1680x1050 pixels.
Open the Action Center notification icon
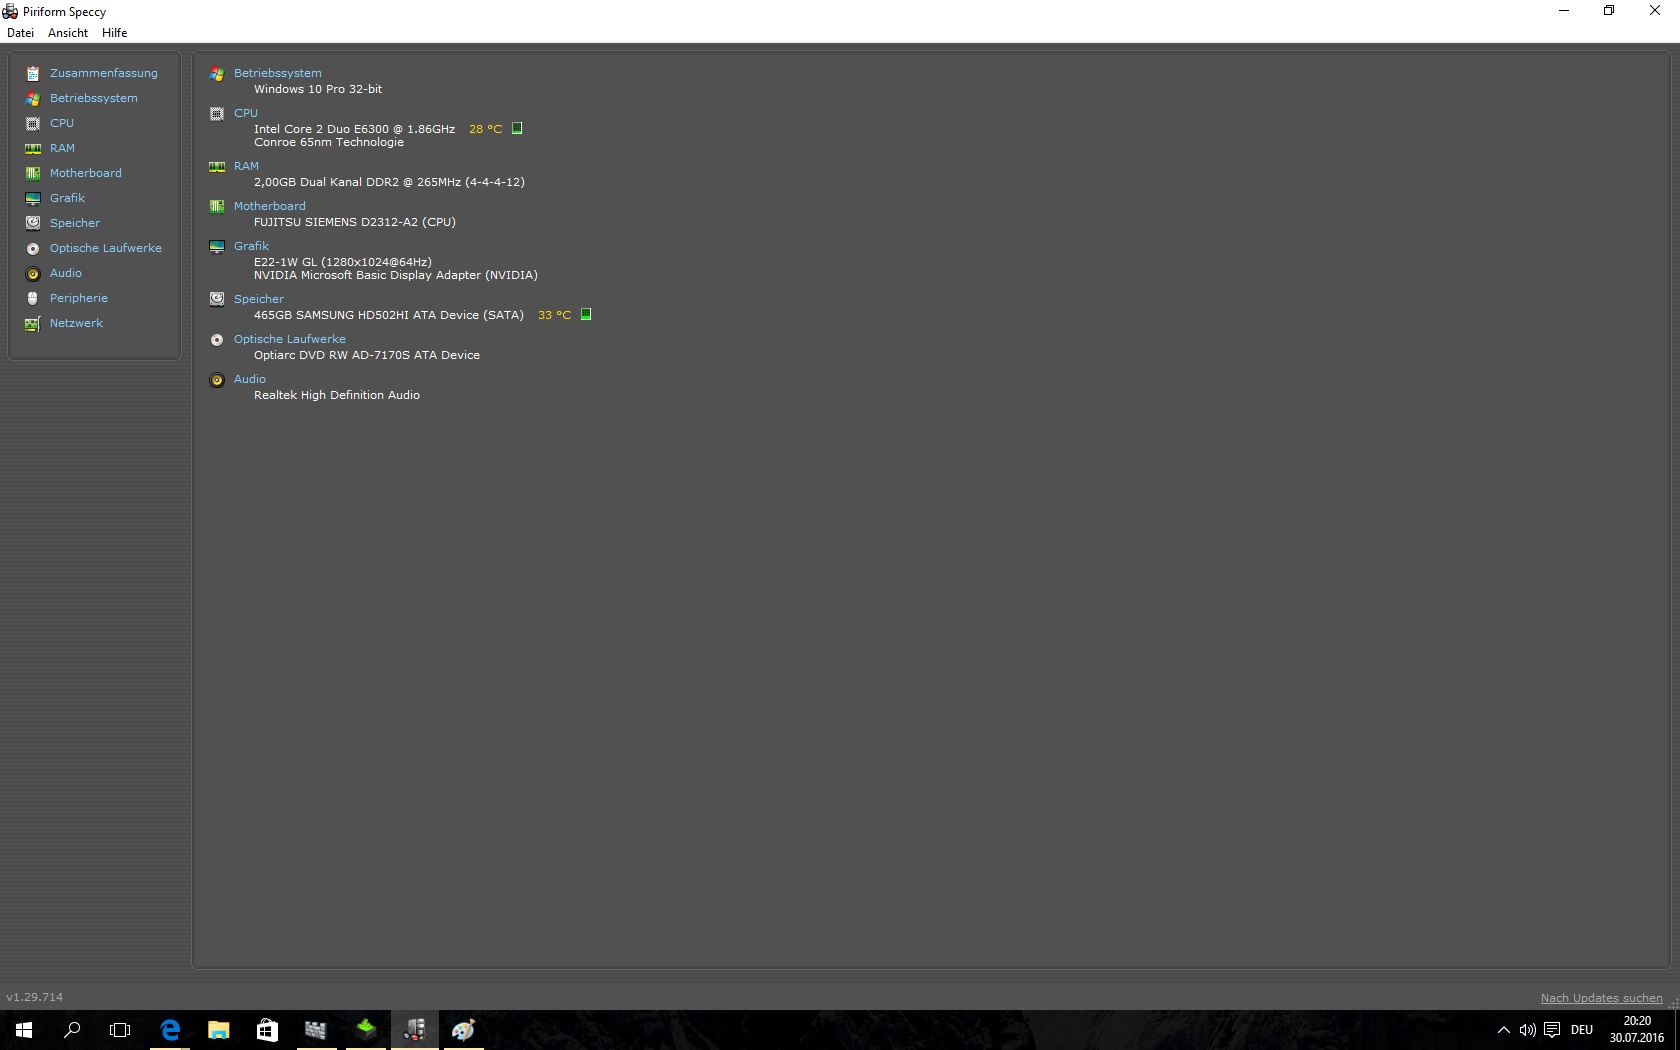[x=1552, y=1030]
